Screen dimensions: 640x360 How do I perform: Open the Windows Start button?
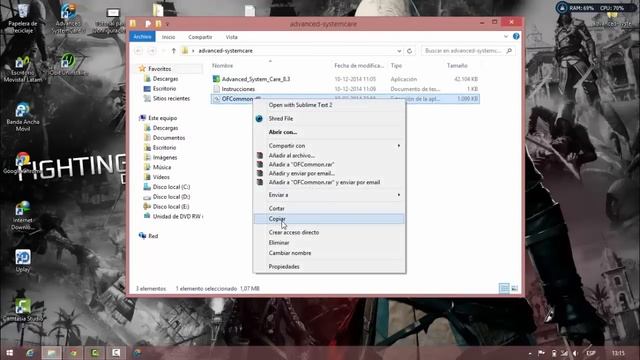[x=9, y=353]
